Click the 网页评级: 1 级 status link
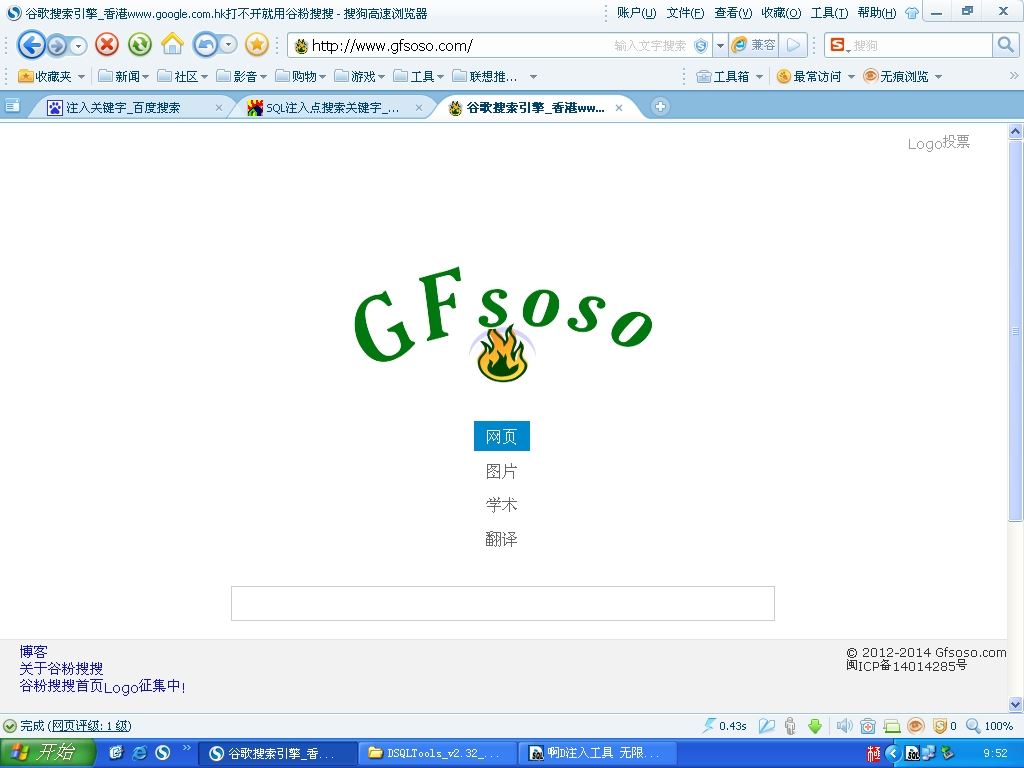1024x768 pixels. click(89, 726)
